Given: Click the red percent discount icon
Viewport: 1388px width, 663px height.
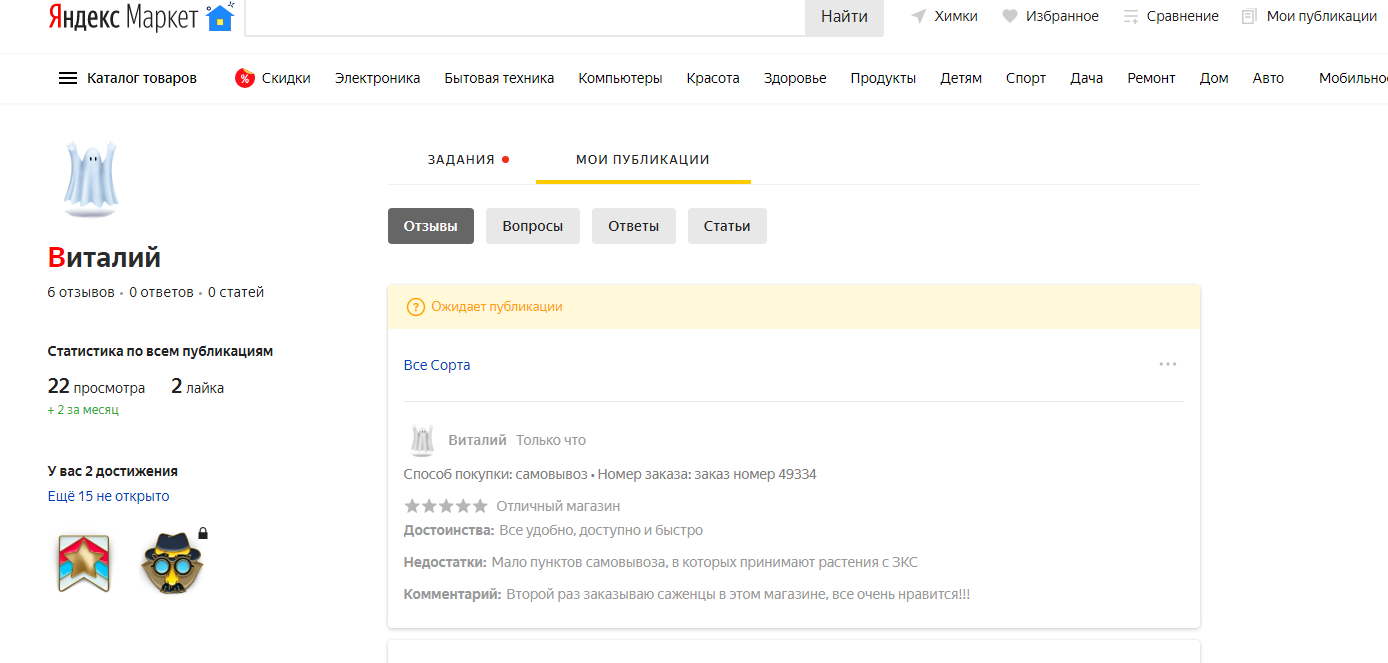Looking at the screenshot, I should [245, 78].
